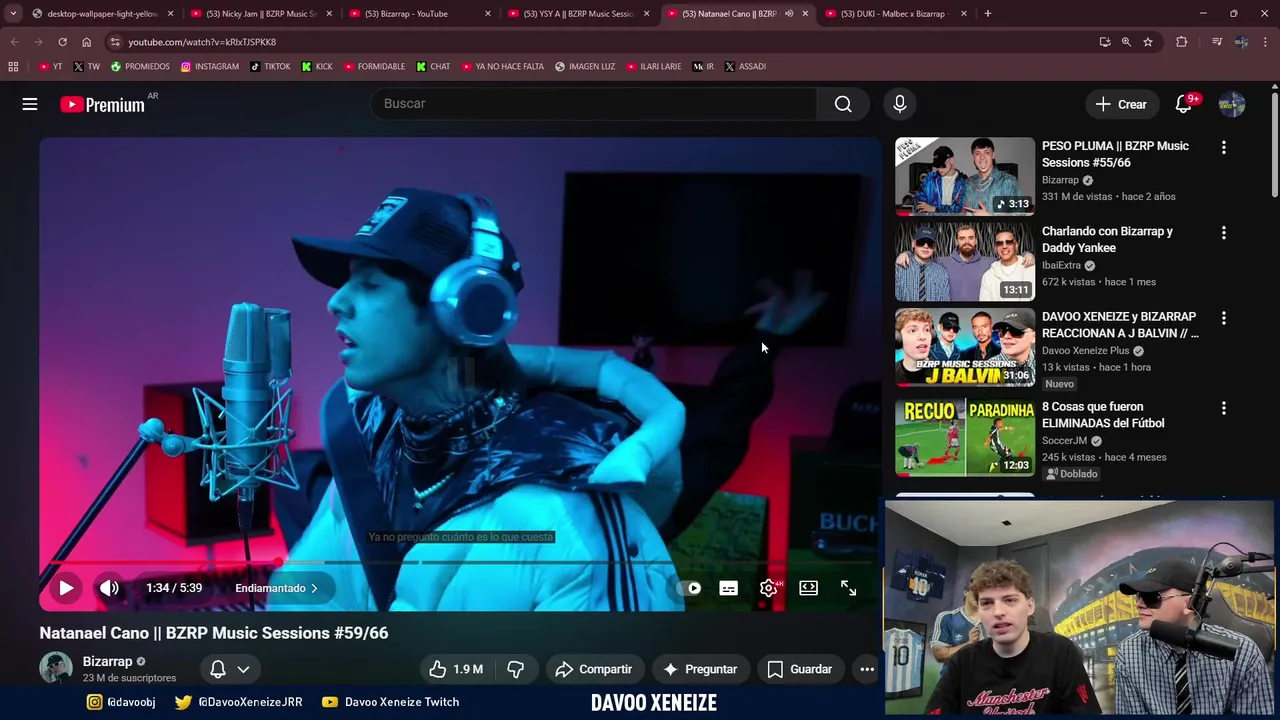Switch to Bizarrap - YouTube tab

click(x=418, y=14)
